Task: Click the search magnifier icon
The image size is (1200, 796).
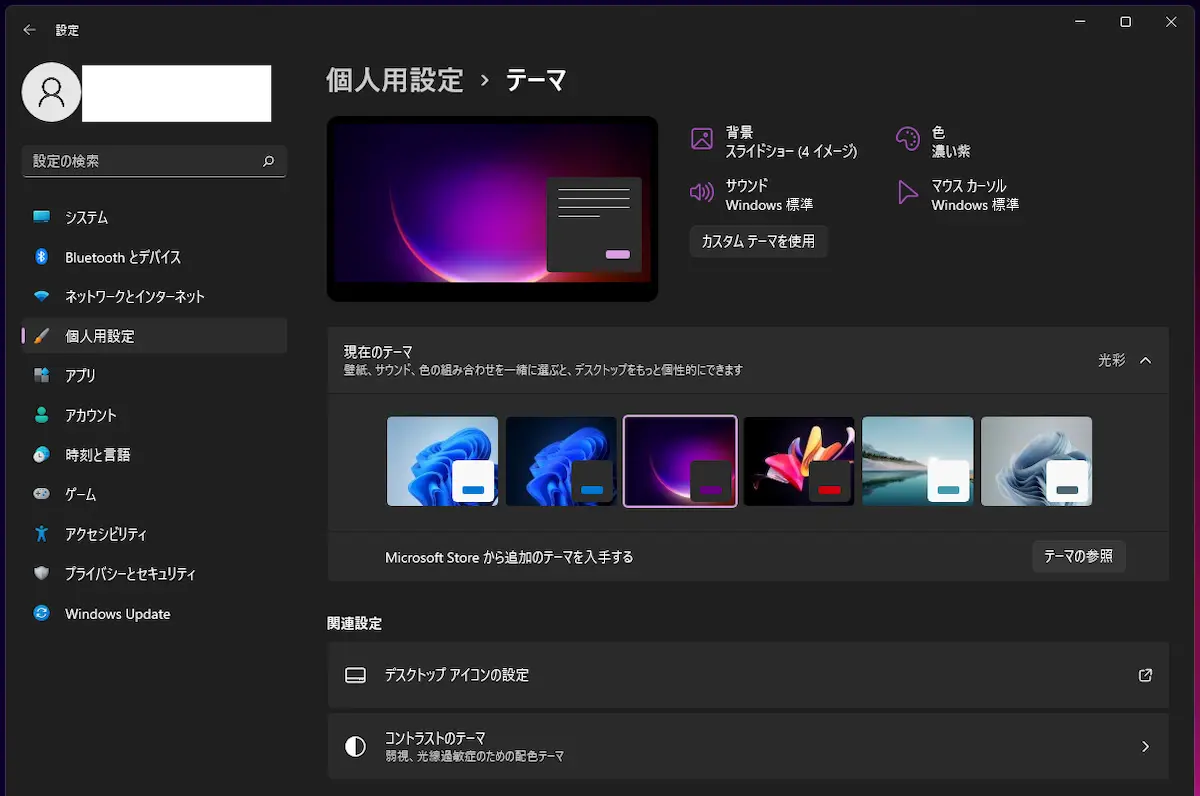Action: point(268,160)
